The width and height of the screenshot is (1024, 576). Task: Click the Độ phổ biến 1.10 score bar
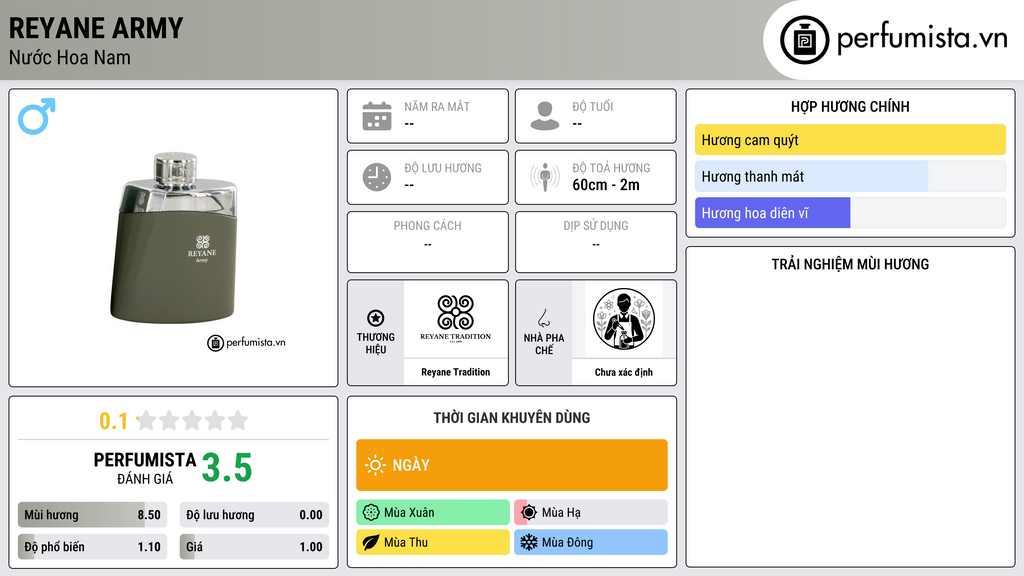click(x=92, y=547)
